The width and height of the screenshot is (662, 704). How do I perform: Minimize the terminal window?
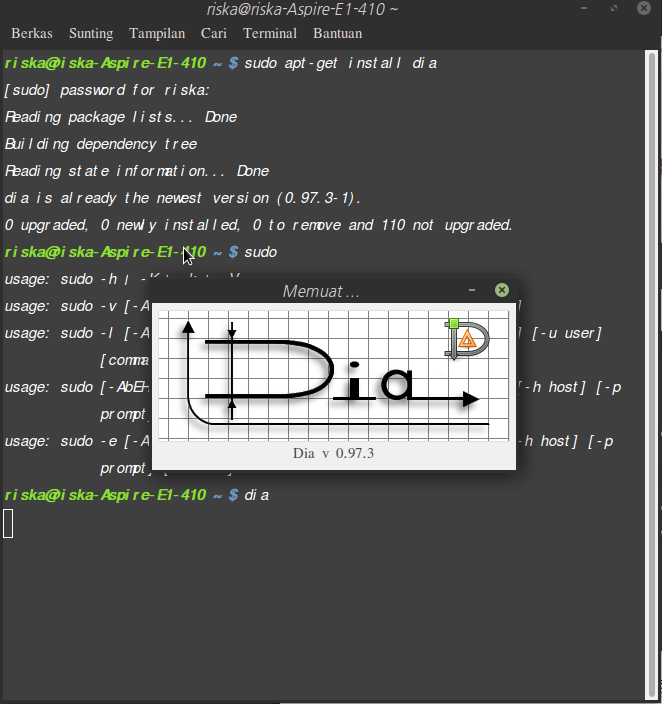(x=584, y=8)
